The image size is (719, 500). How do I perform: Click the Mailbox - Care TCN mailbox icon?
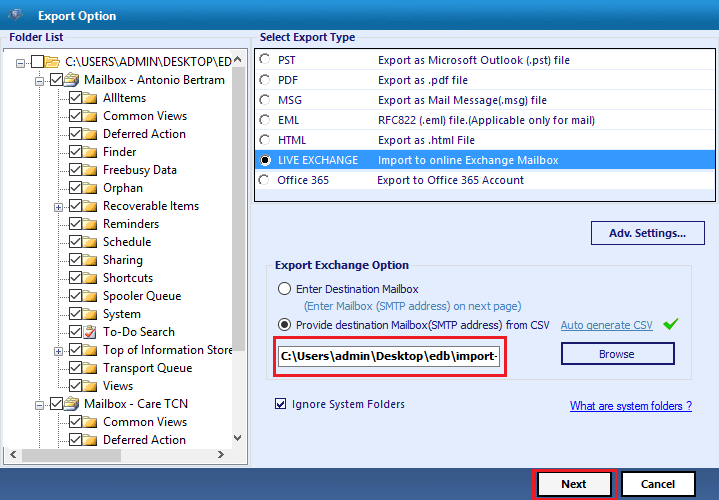click(72, 404)
